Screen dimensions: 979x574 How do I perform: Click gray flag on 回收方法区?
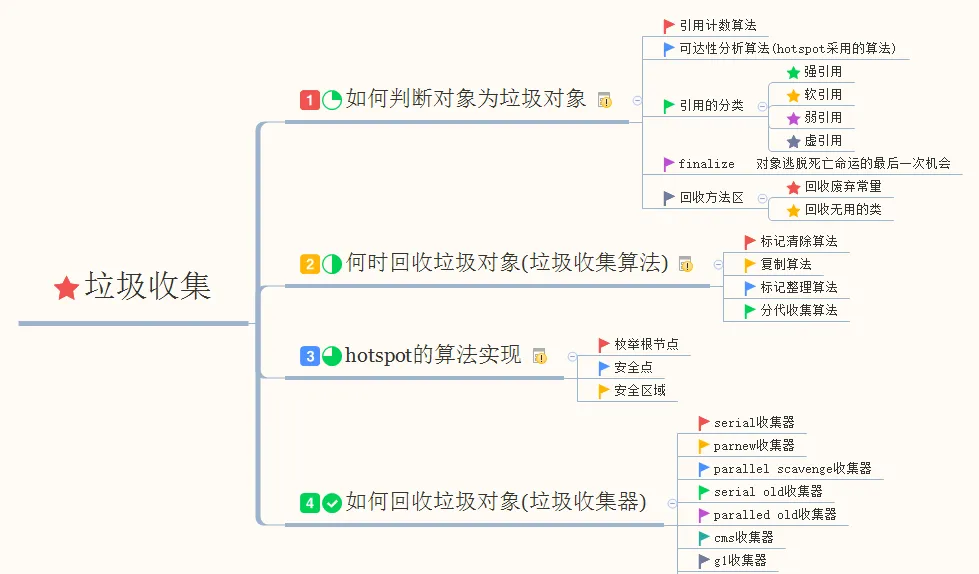pos(669,198)
